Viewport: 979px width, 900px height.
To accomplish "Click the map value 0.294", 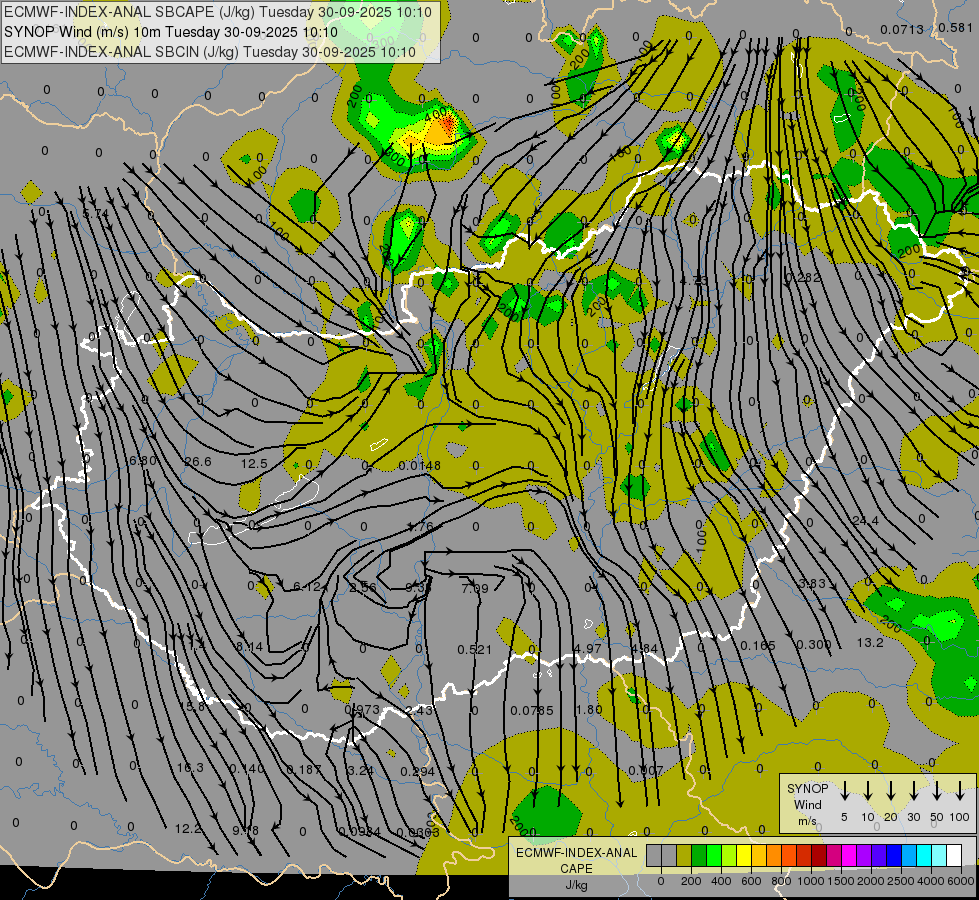I will (x=418, y=771).
